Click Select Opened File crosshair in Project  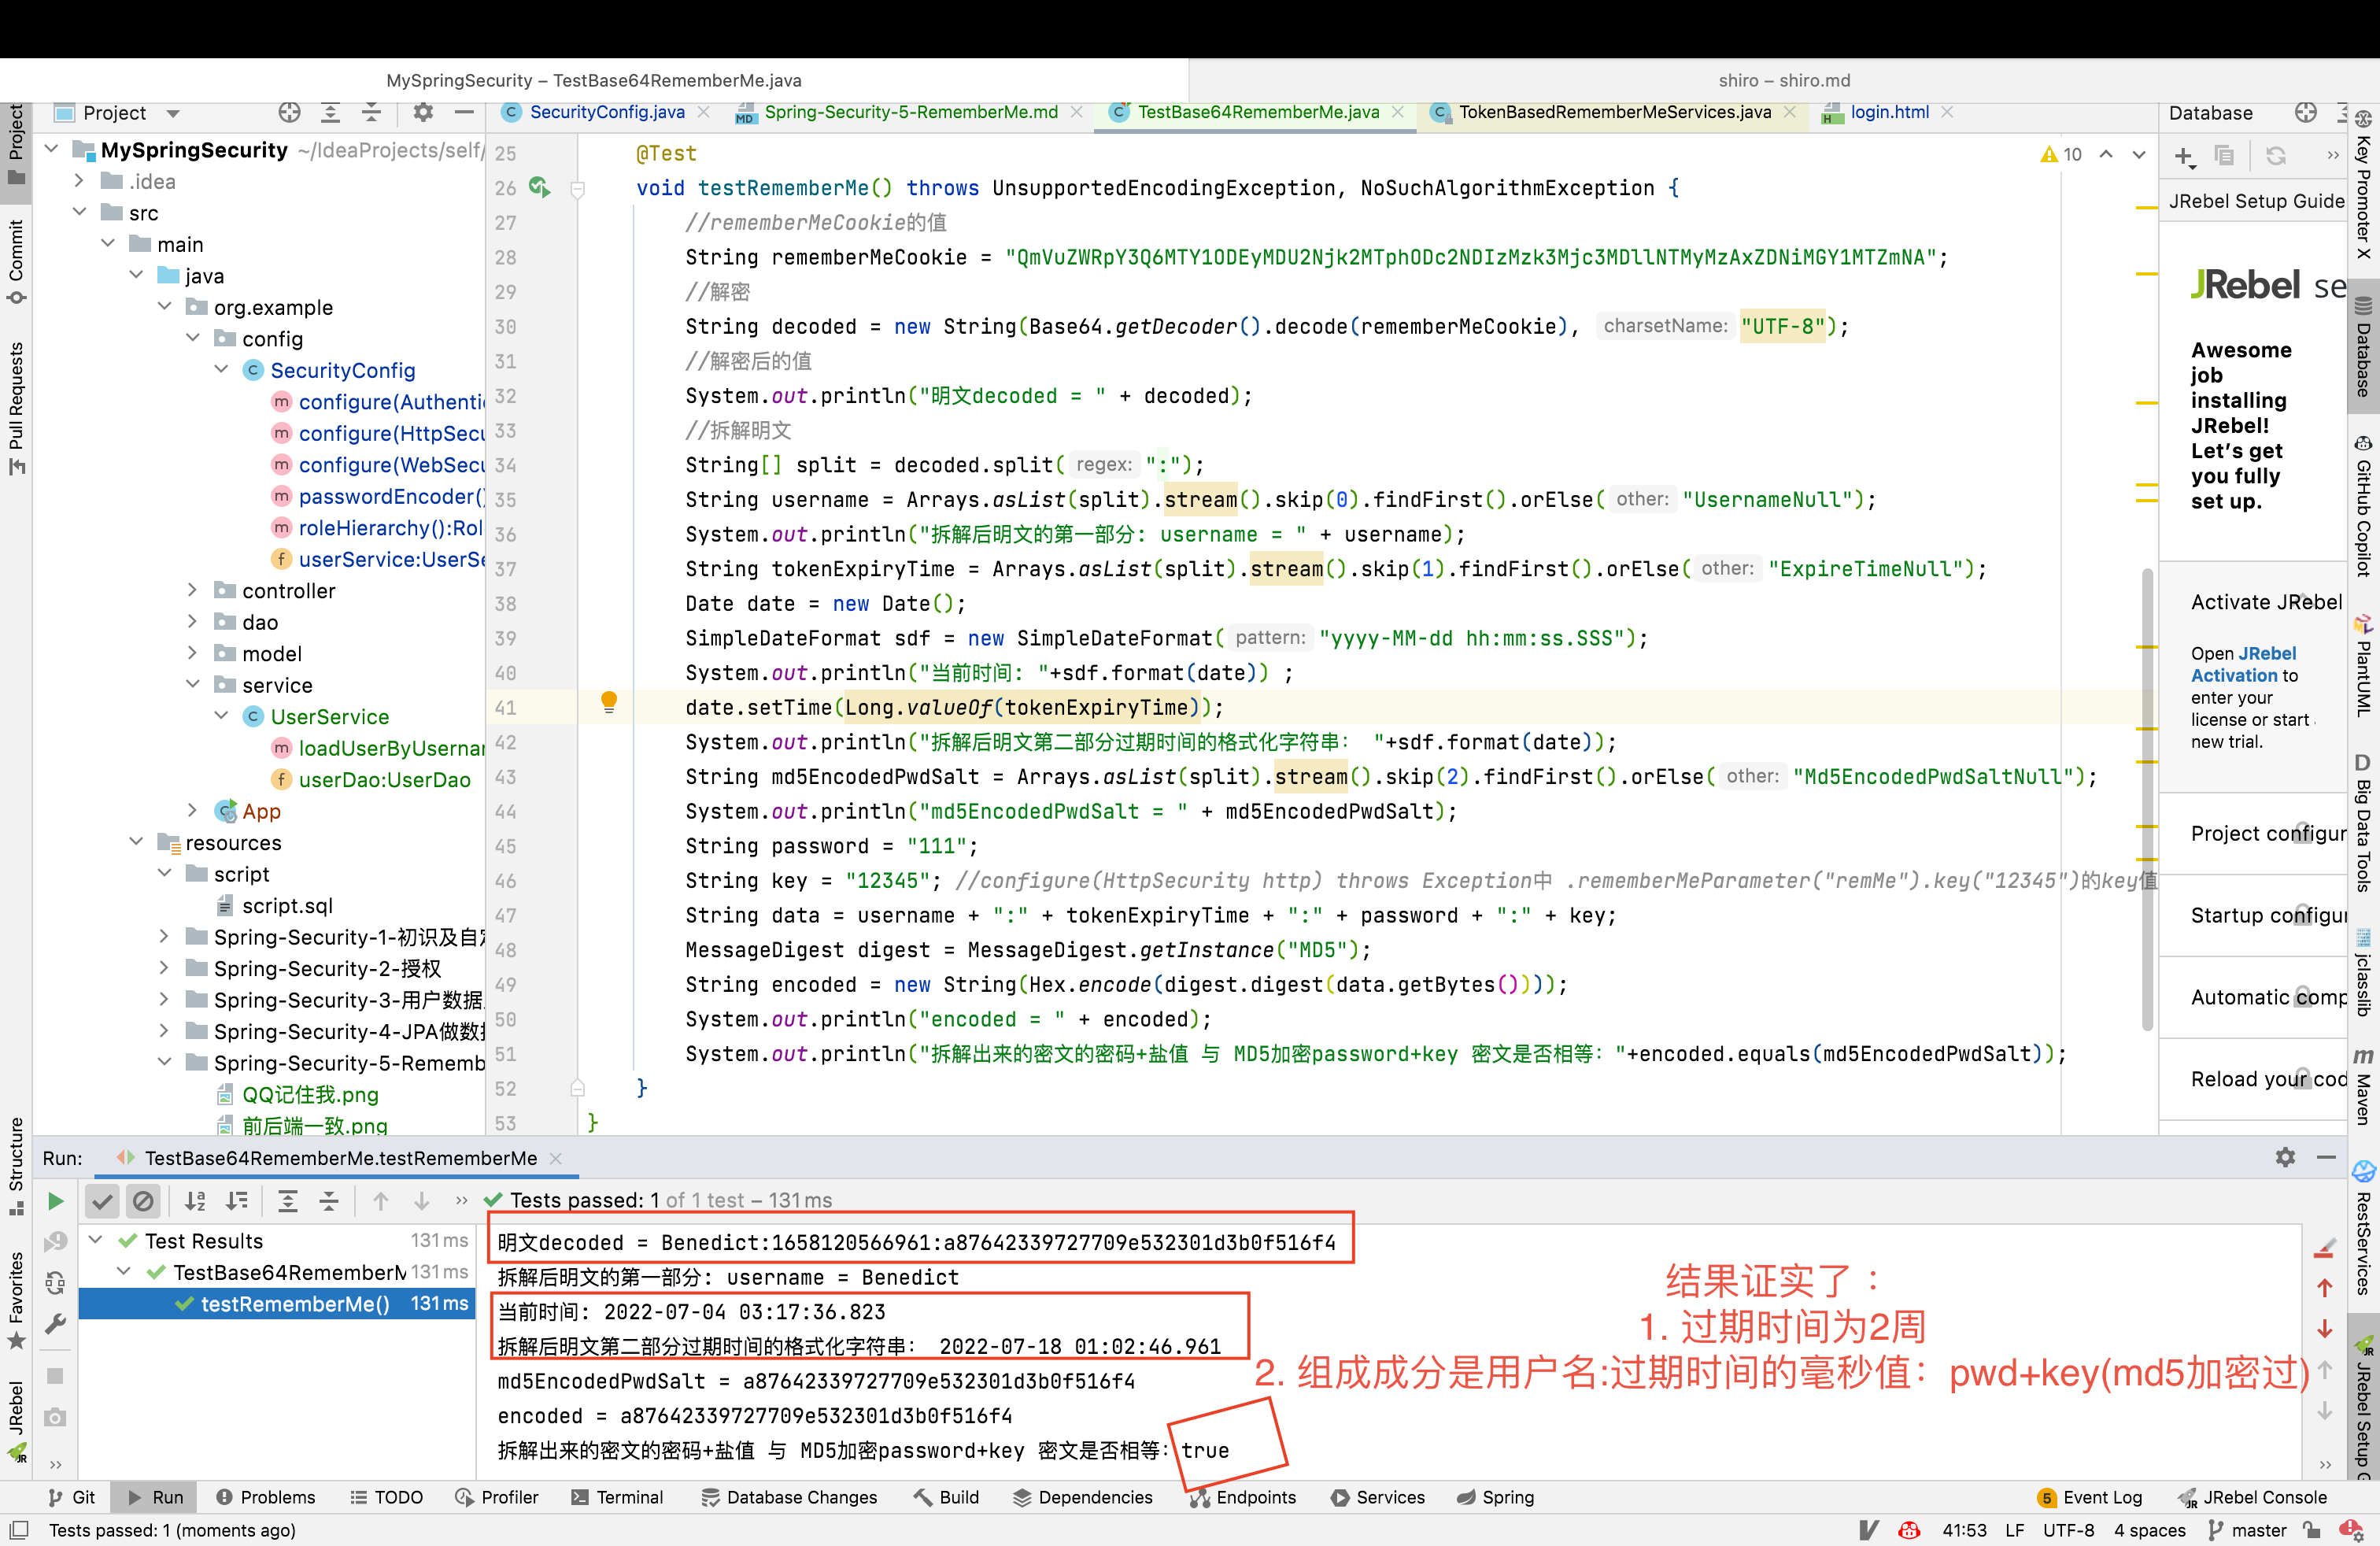pos(289,112)
